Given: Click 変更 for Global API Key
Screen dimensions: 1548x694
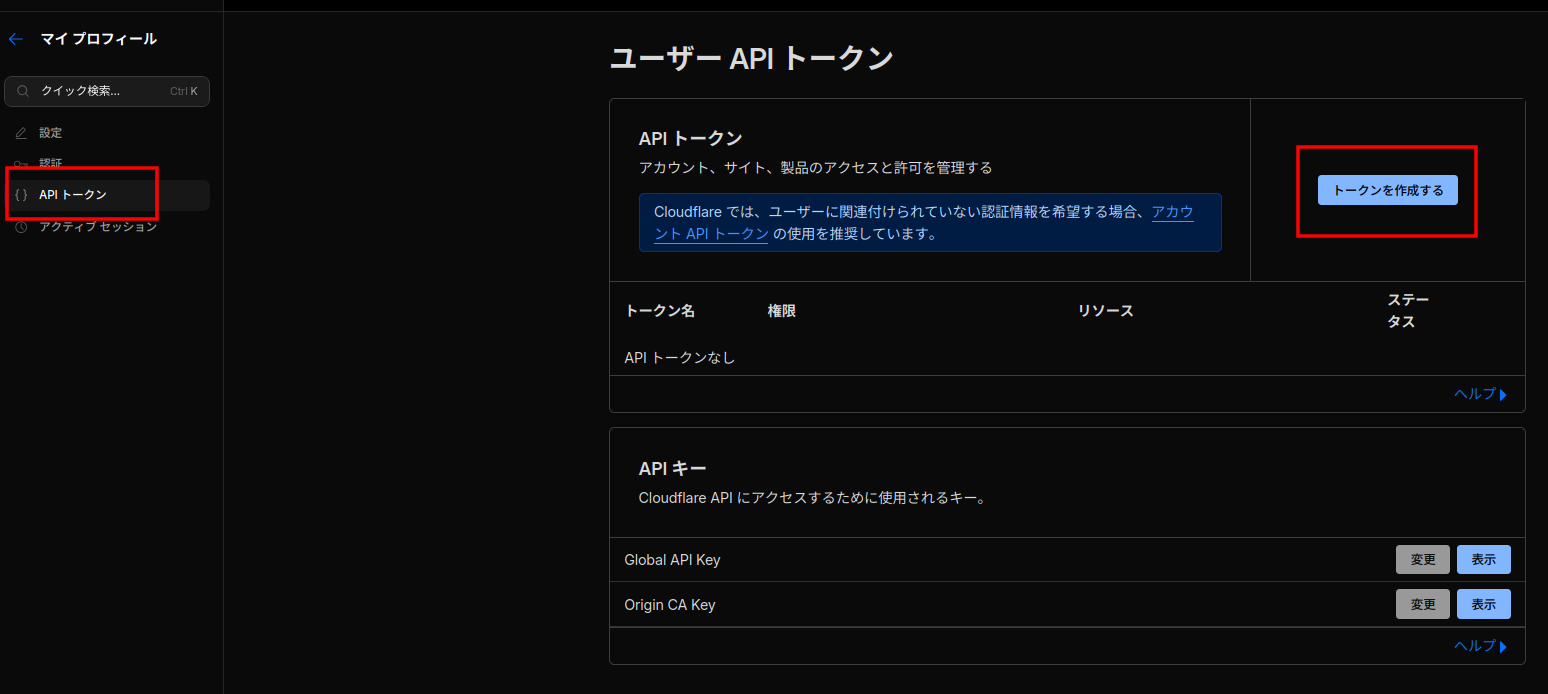Looking at the screenshot, I should [1422, 560].
